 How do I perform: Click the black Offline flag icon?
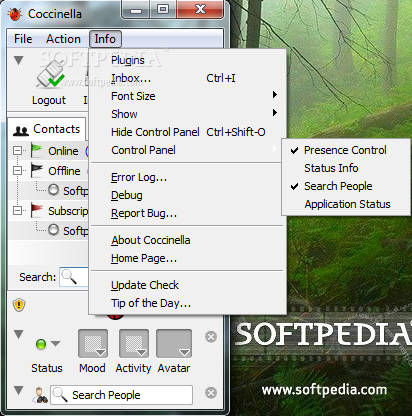(x=37, y=170)
